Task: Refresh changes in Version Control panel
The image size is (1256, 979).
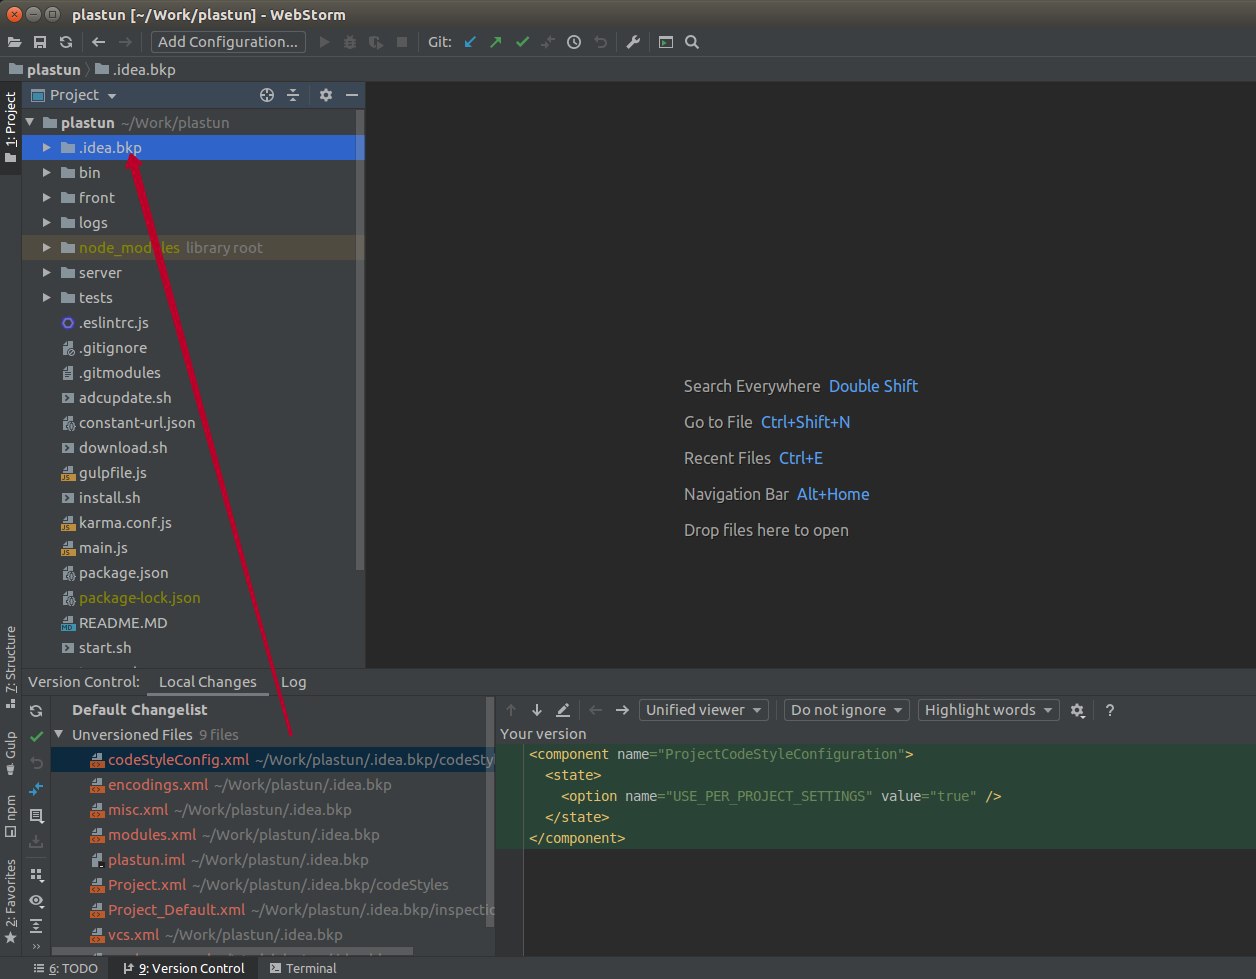Action: tap(36, 711)
